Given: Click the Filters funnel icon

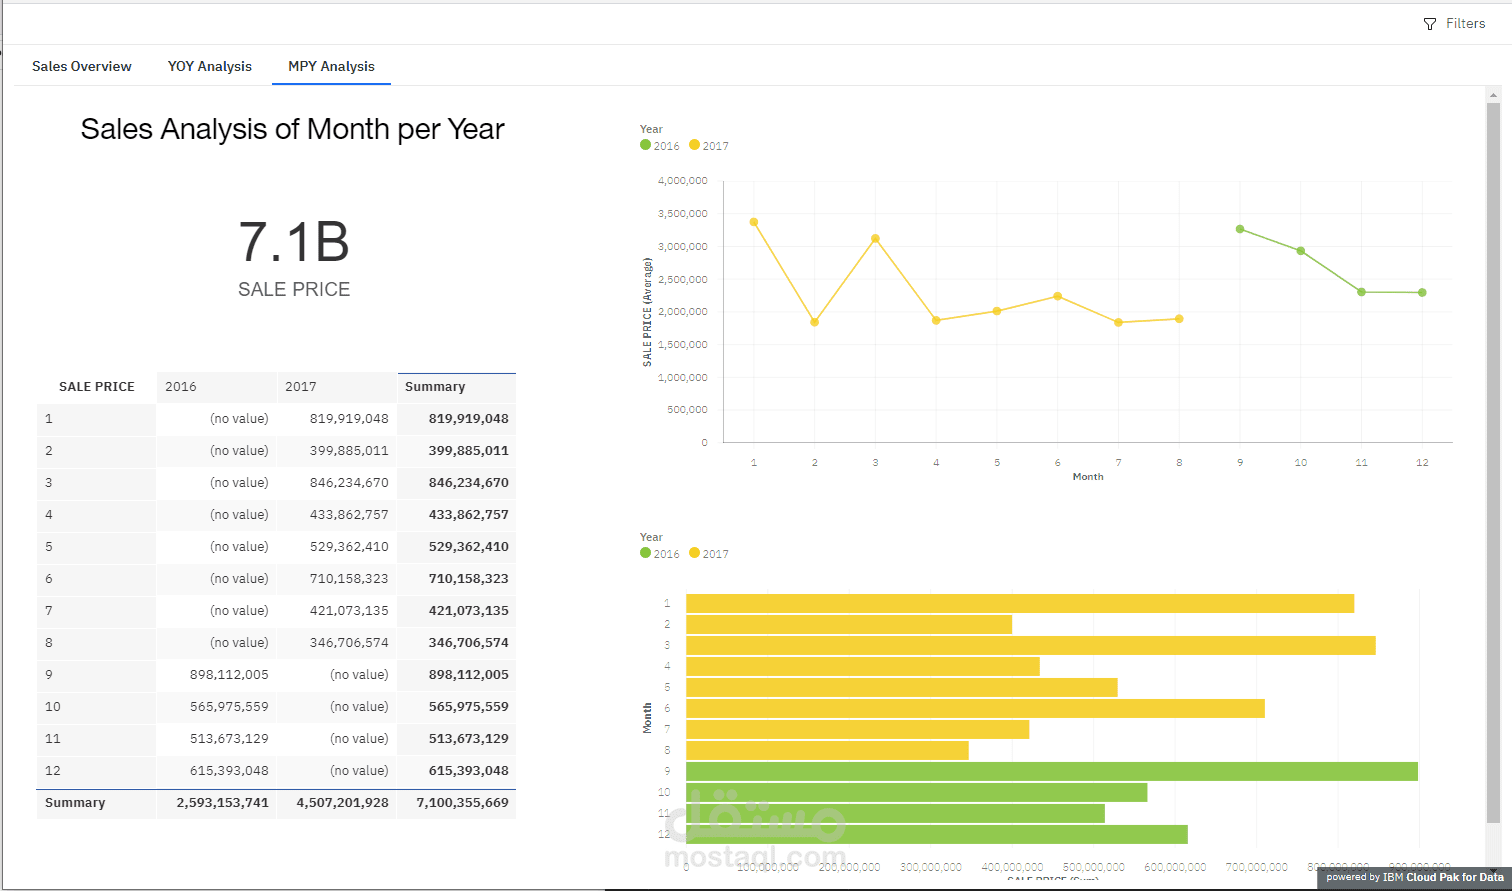Looking at the screenshot, I should (1430, 24).
